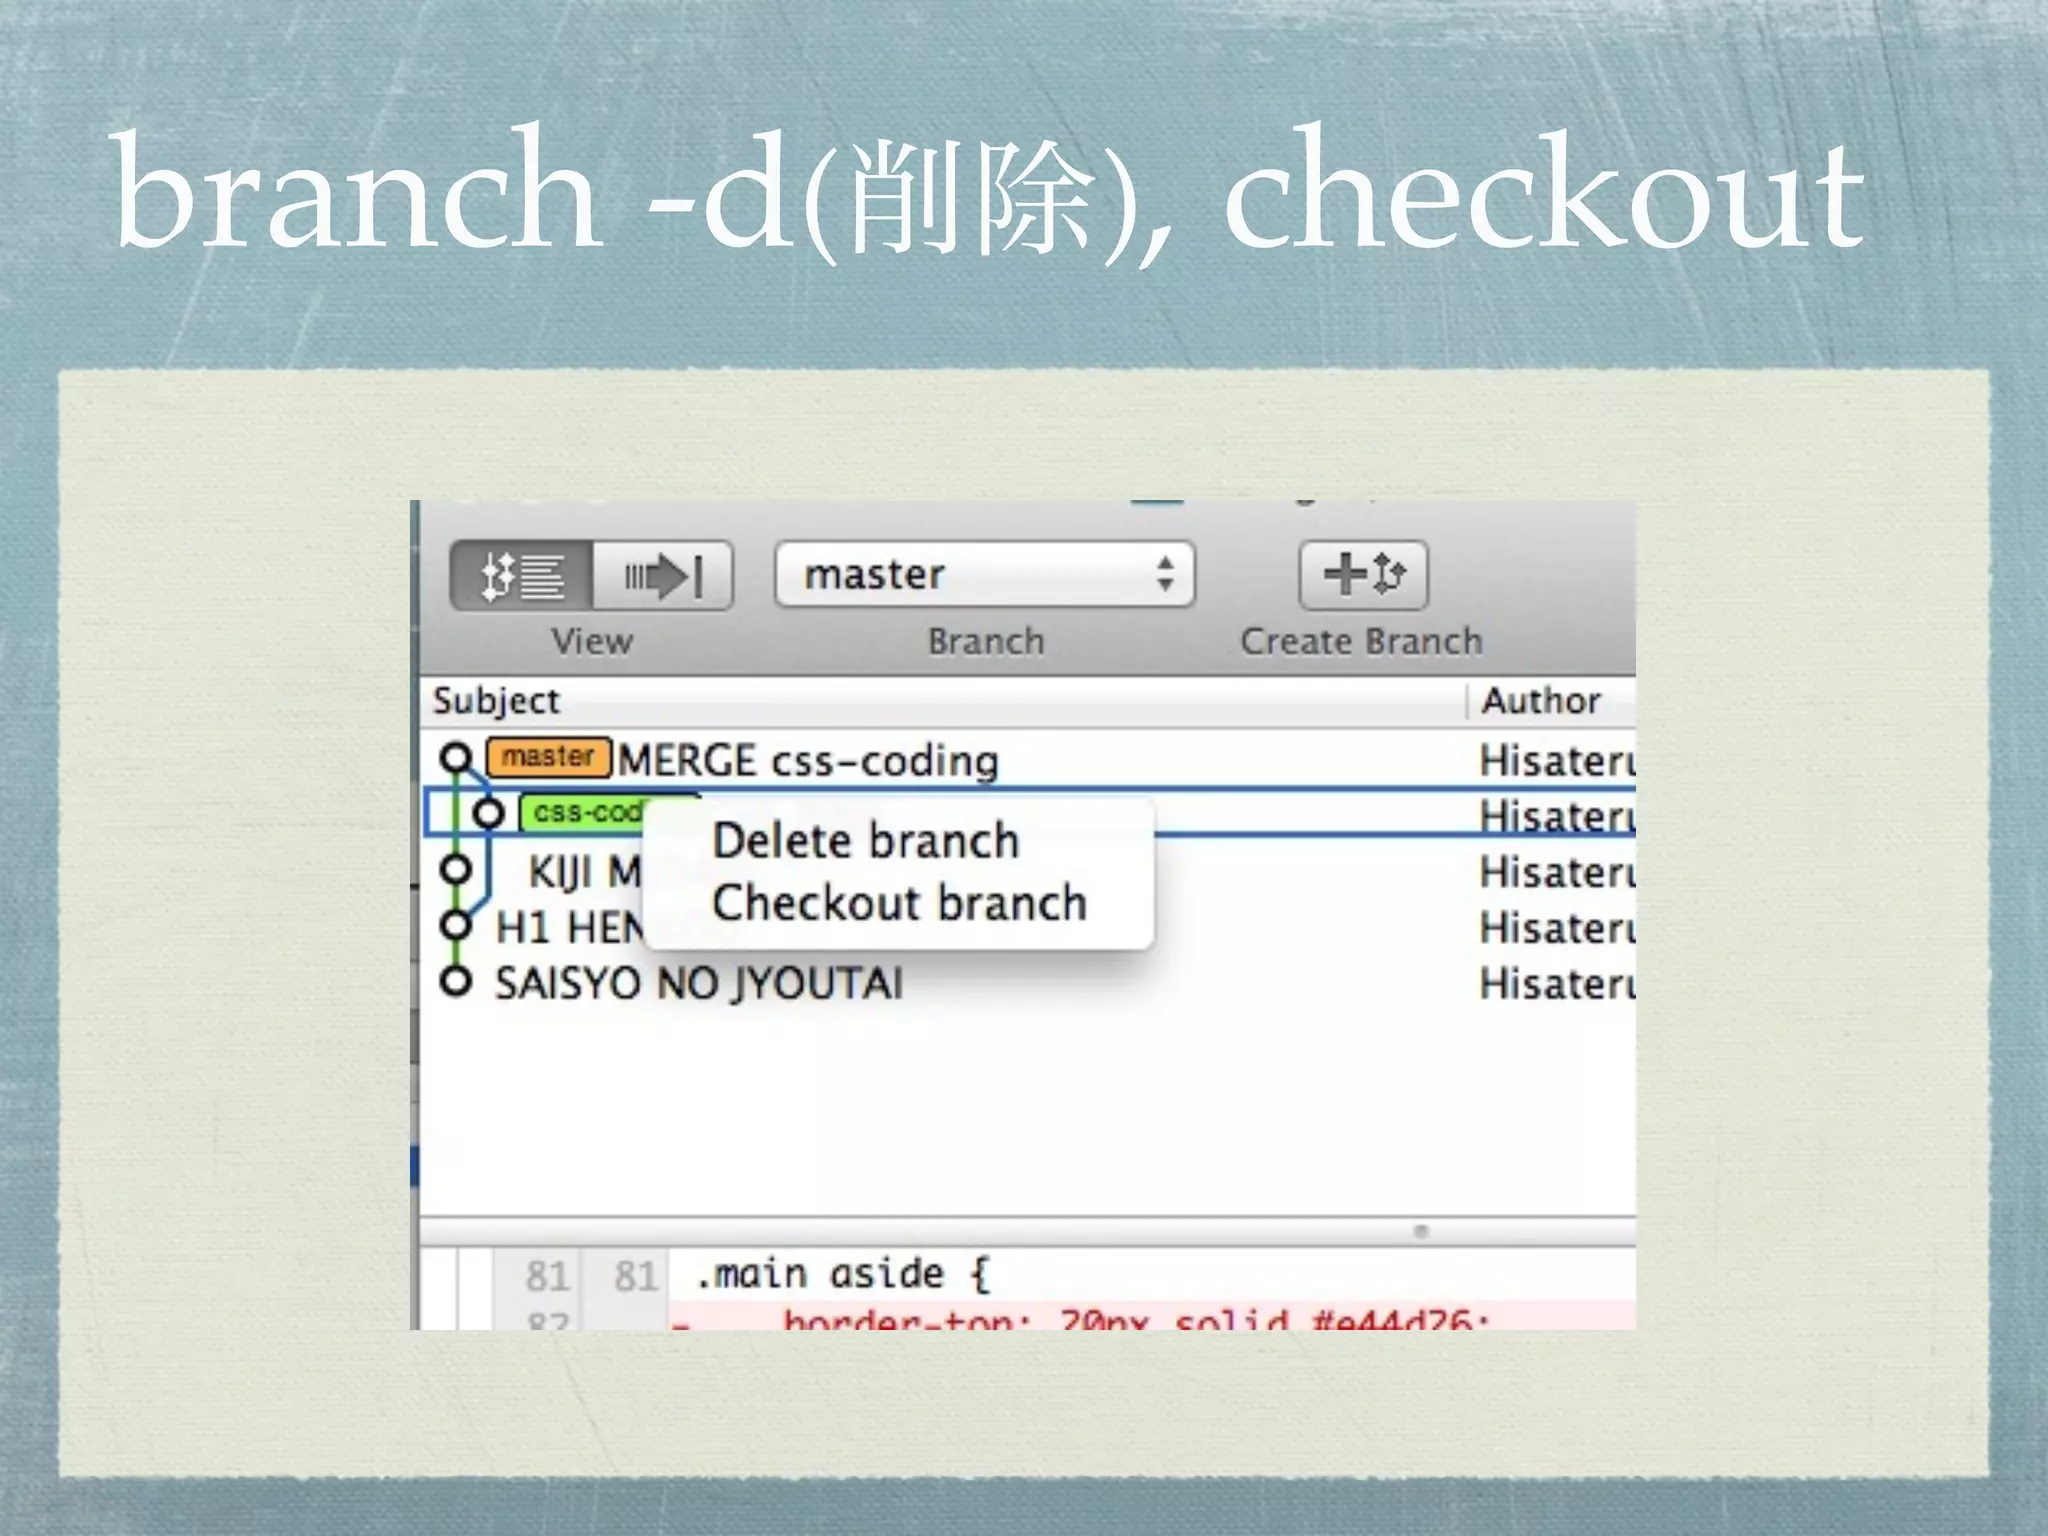This screenshot has width=2048, height=1536.
Task: Switch to the history list view icon
Action: click(522, 576)
